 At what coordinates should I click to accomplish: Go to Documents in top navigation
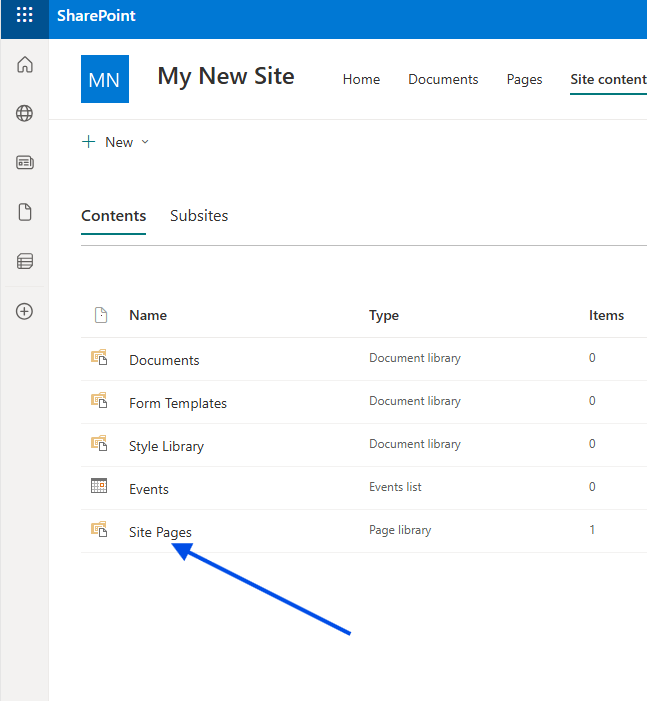[443, 80]
